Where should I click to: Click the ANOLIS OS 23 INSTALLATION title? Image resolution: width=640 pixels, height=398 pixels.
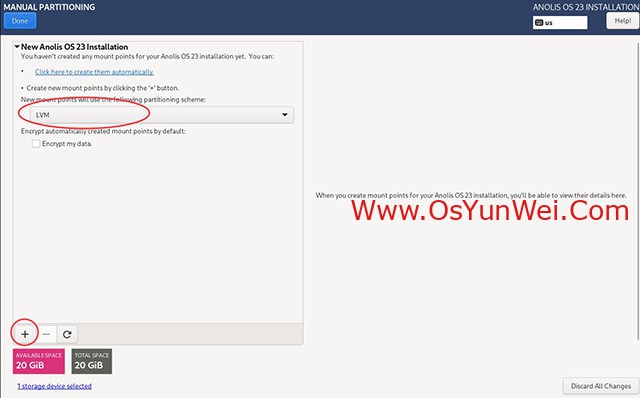click(586, 7)
